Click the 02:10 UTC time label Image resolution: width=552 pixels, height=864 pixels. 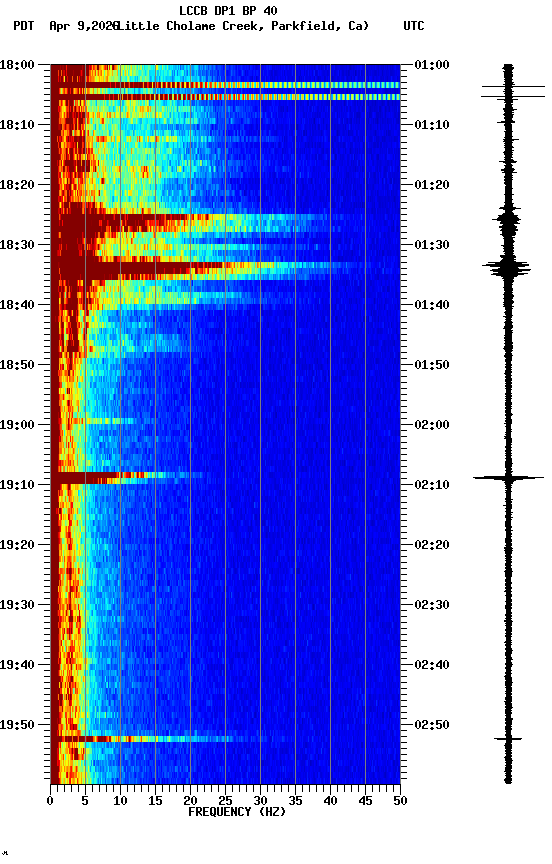click(432, 485)
